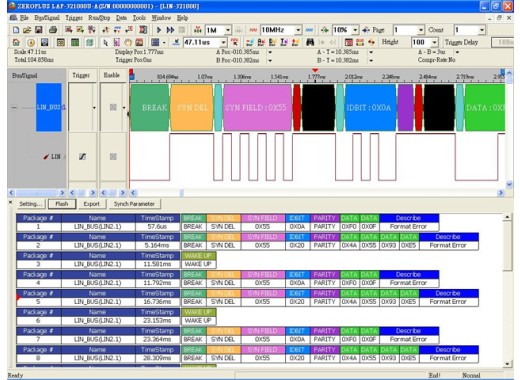Open the Trigger menu
The width and height of the screenshot is (520, 380).
click(74, 18)
